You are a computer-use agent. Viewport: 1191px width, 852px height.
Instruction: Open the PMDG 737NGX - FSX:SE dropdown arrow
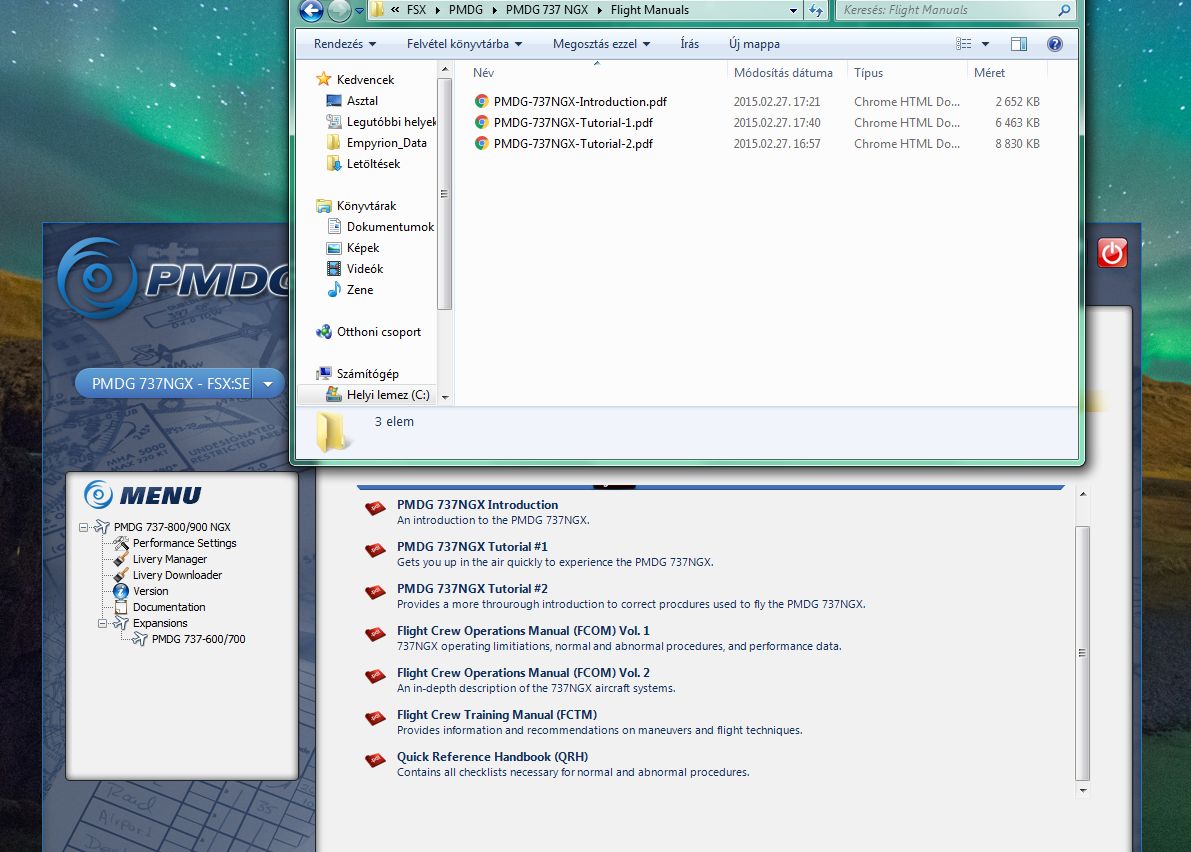pyautogui.click(x=267, y=384)
